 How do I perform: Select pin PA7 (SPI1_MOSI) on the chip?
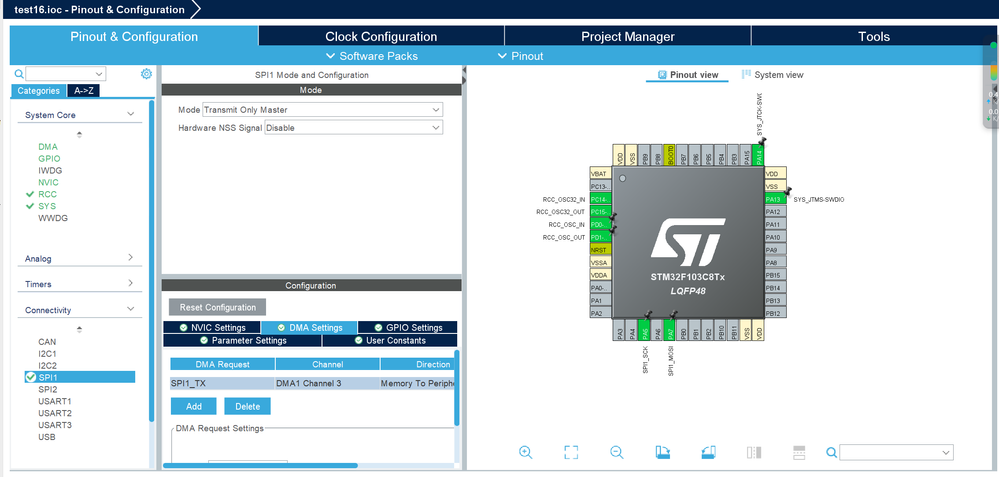[670, 332]
